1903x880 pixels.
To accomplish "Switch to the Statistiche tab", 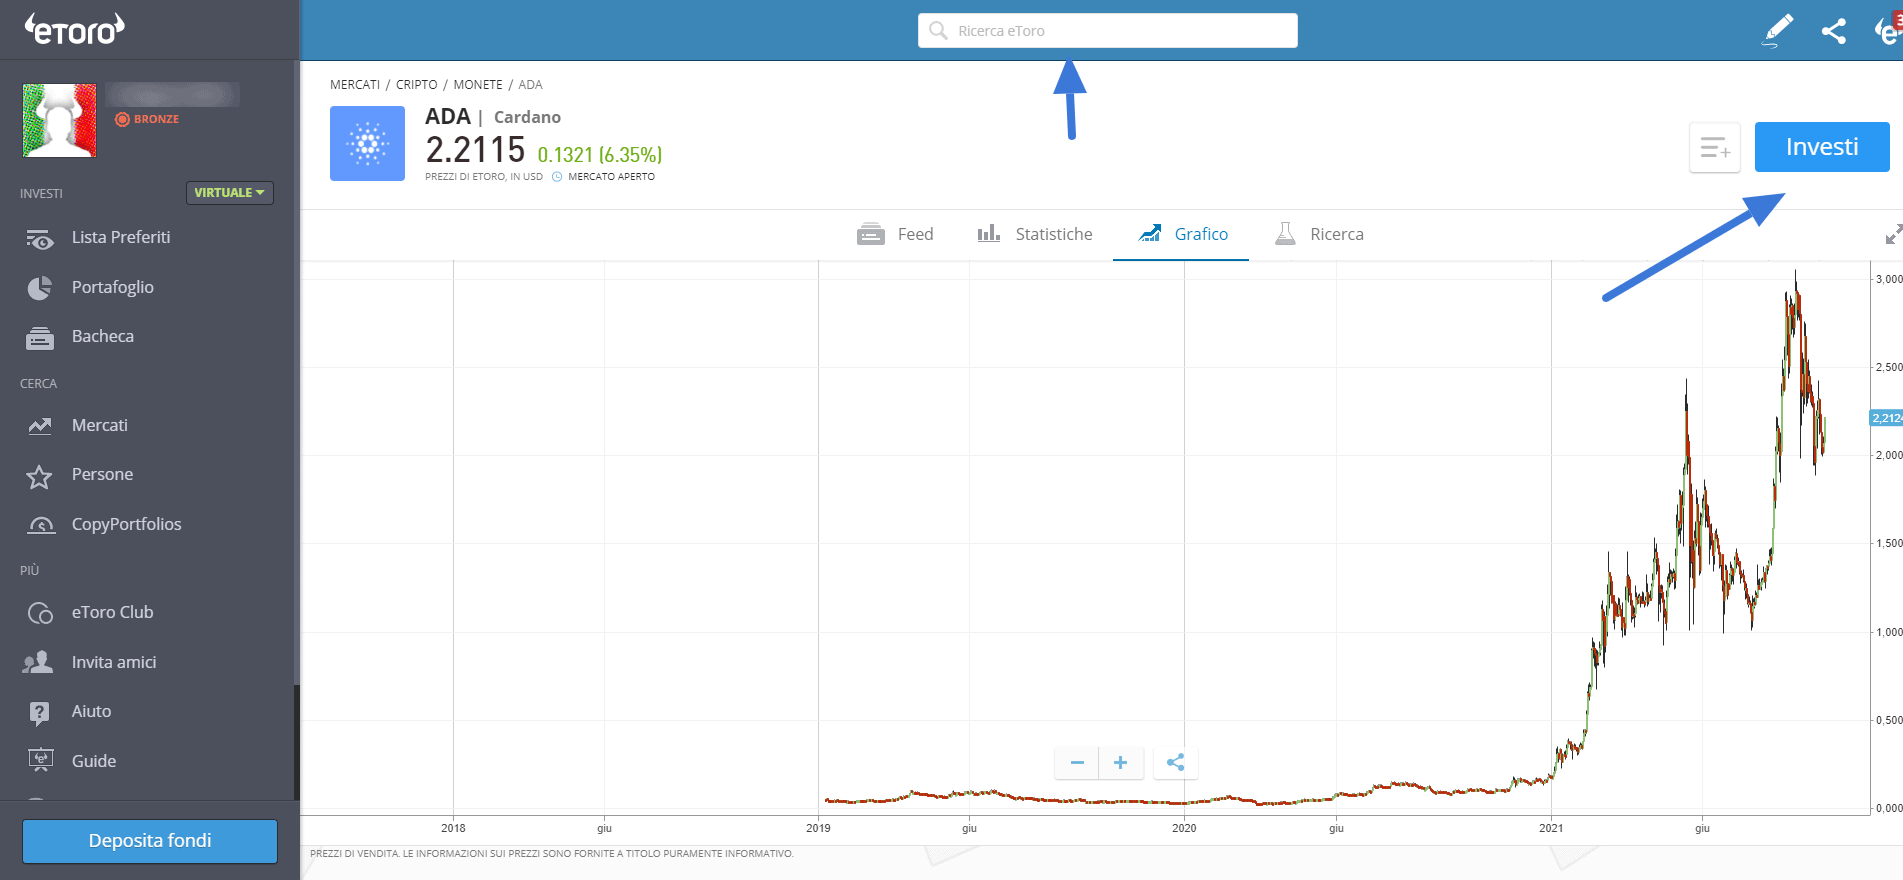I will 1035,234.
